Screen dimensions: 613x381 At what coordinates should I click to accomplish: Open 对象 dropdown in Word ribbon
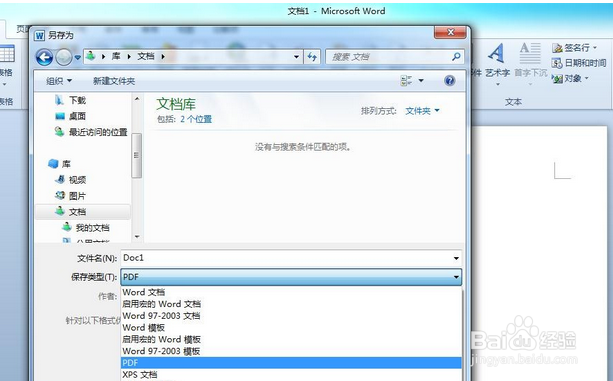570,79
